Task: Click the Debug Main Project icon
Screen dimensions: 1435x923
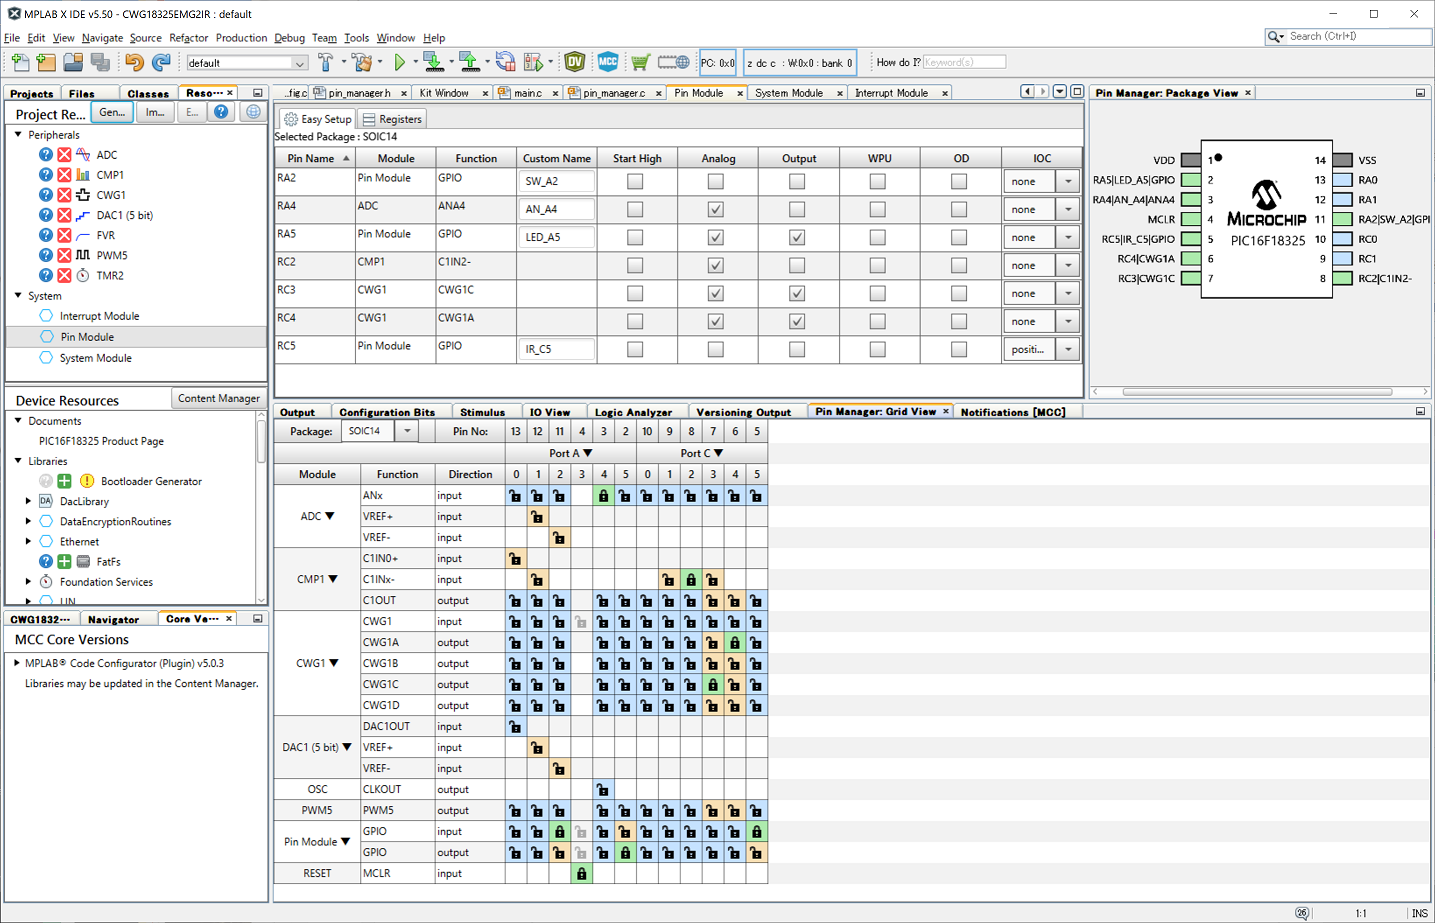Action: 533,62
